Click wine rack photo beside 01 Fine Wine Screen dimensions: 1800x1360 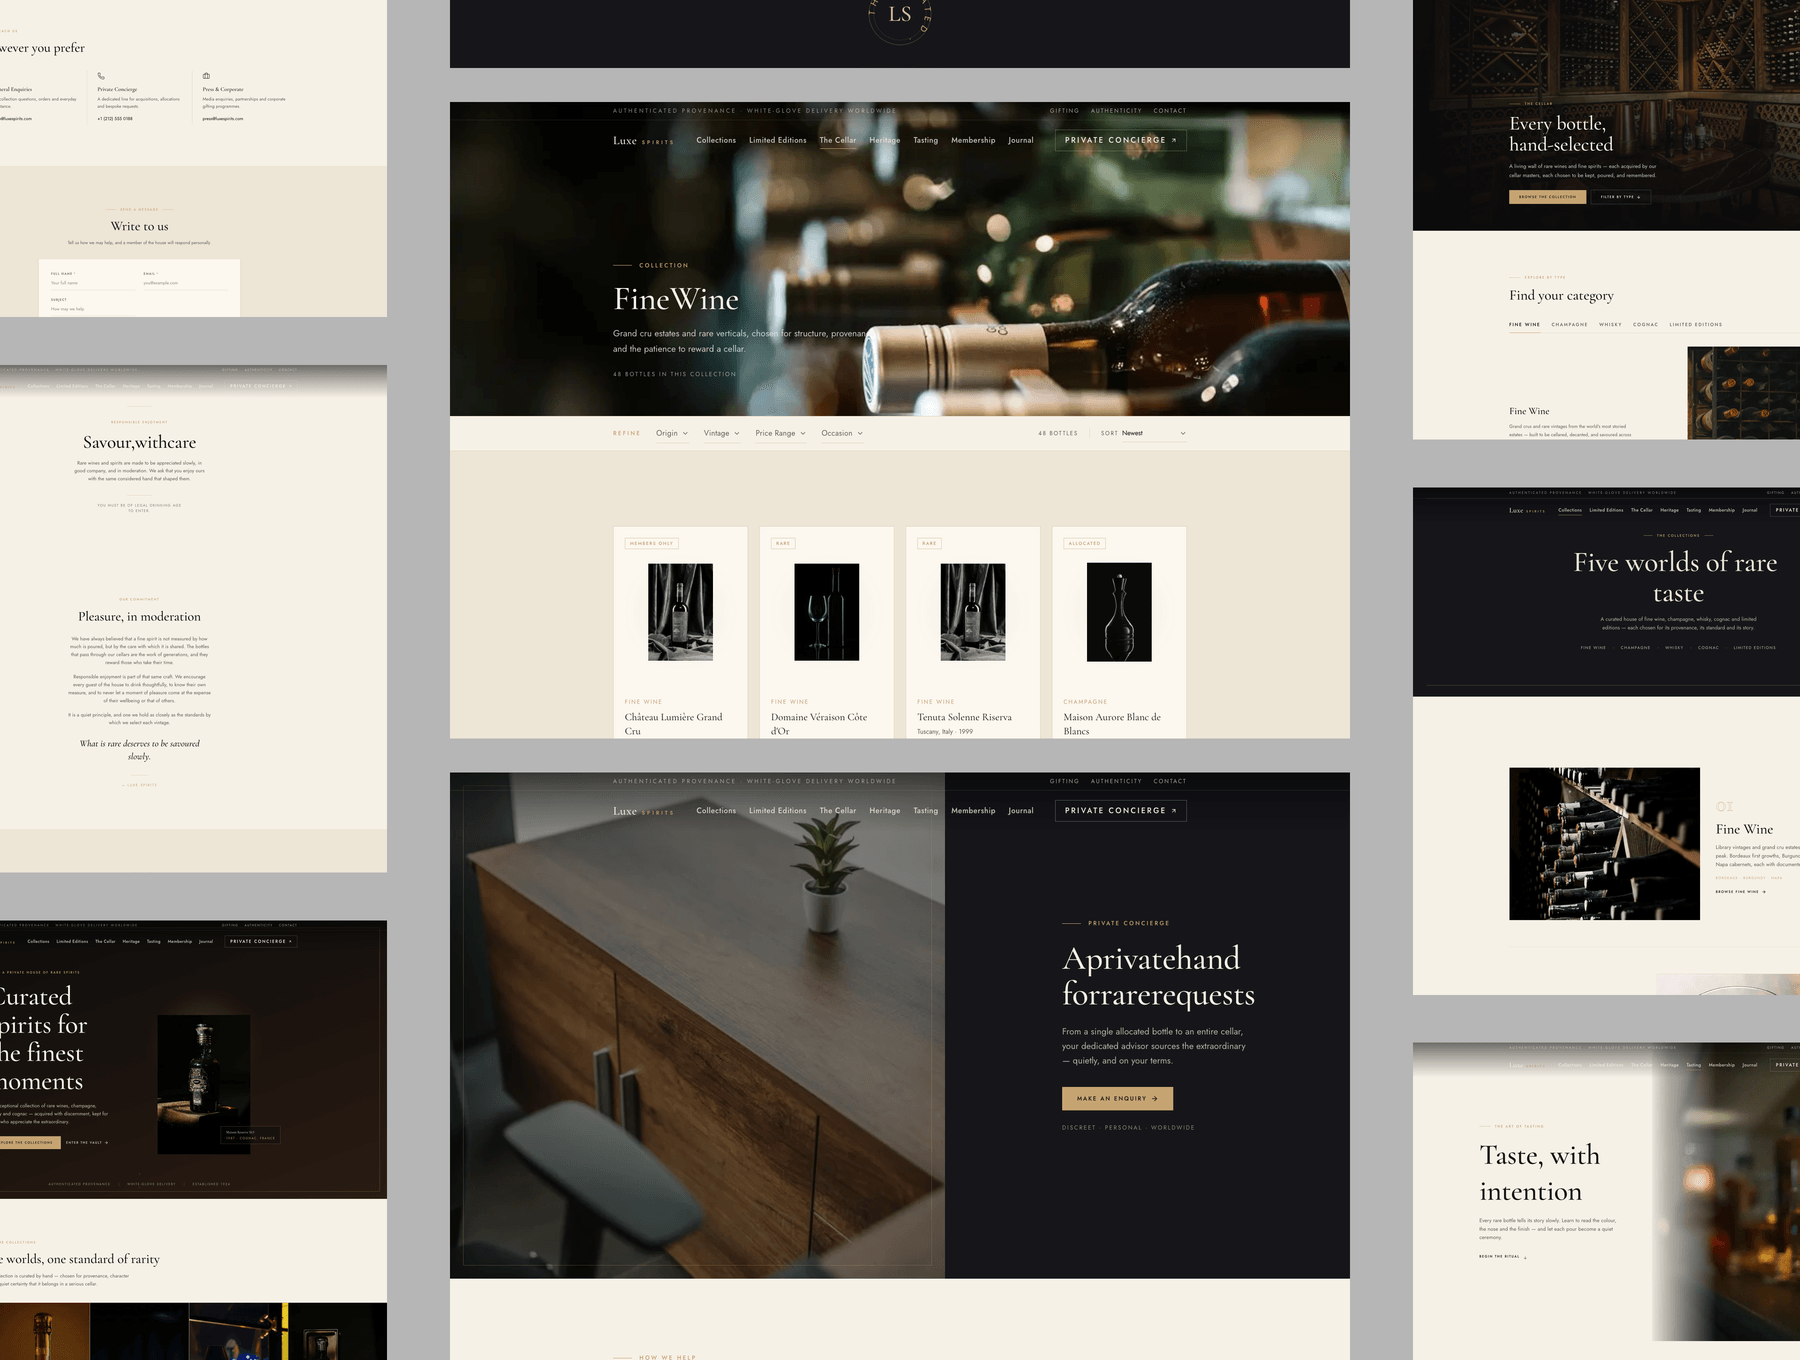(1604, 844)
